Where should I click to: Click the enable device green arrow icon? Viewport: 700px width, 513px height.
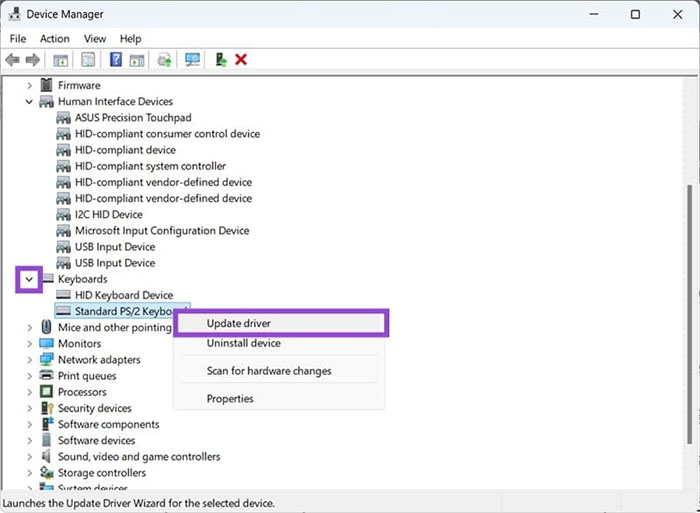(x=221, y=59)
